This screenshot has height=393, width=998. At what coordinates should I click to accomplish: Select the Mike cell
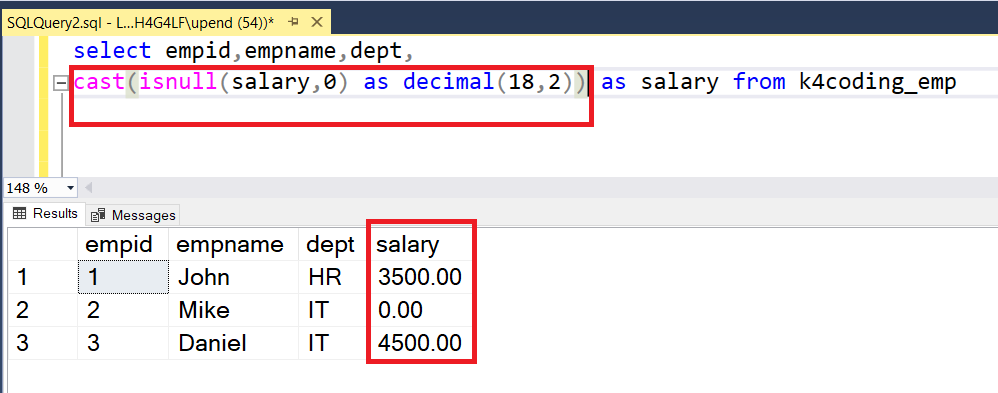(233, 310)
